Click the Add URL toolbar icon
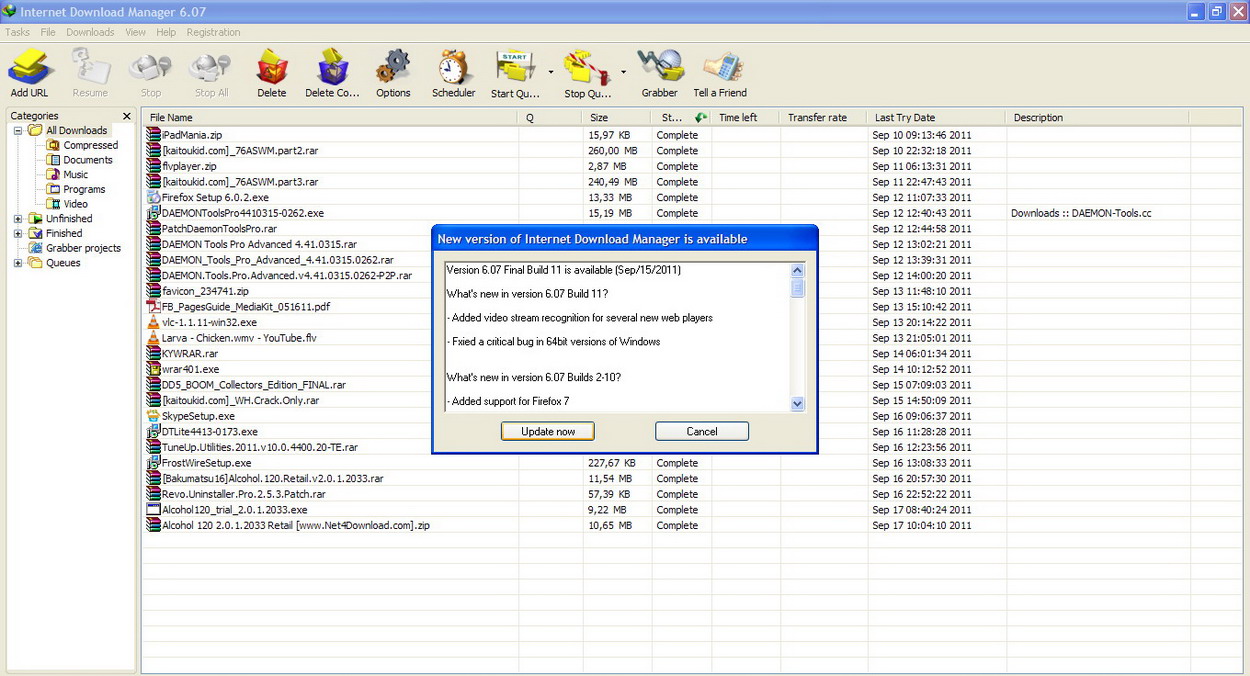The image size is (1250, 676). tap(29, 73)
